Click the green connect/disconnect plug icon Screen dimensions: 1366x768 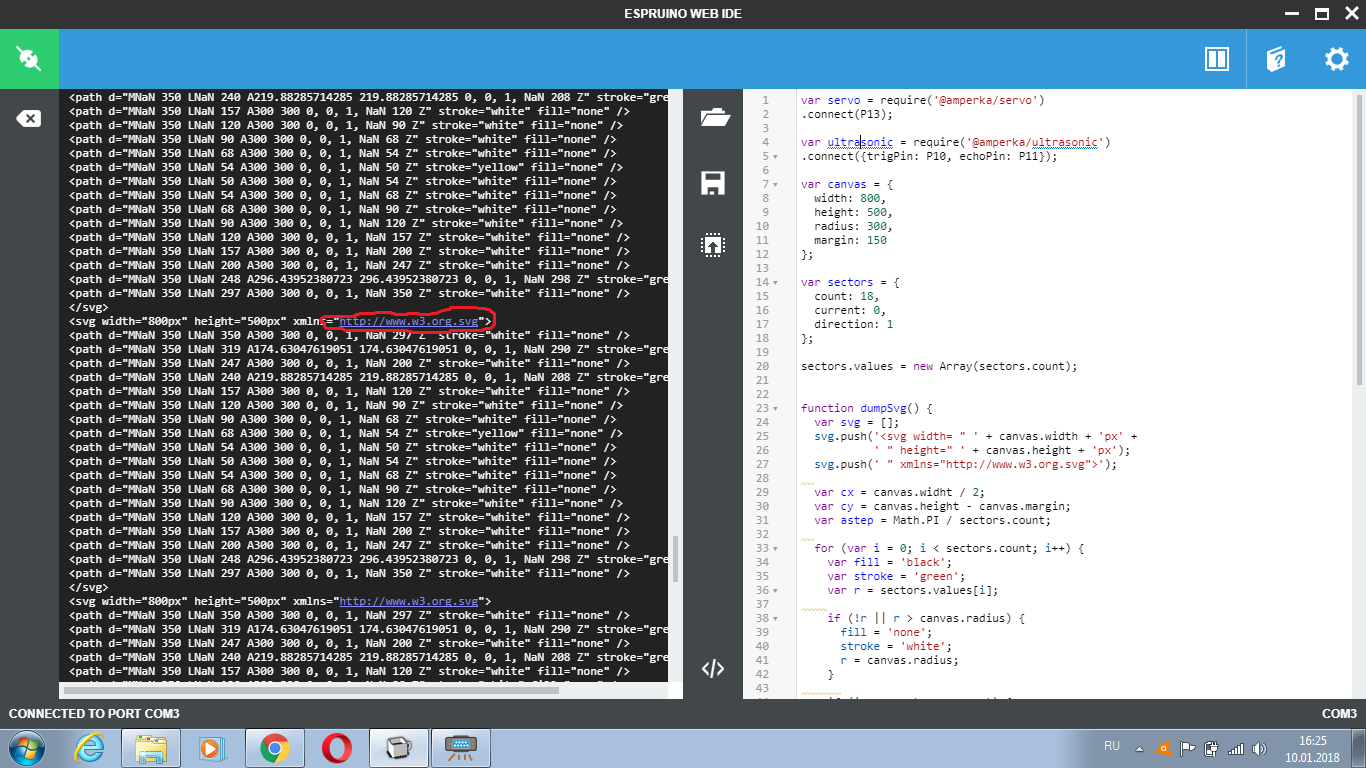click(29, 59)
